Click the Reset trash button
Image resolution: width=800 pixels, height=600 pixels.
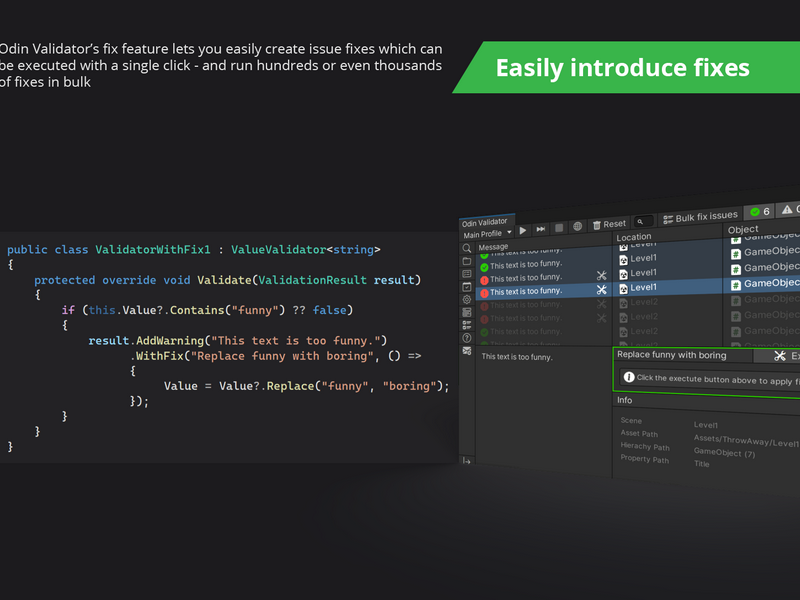[609, 224]
